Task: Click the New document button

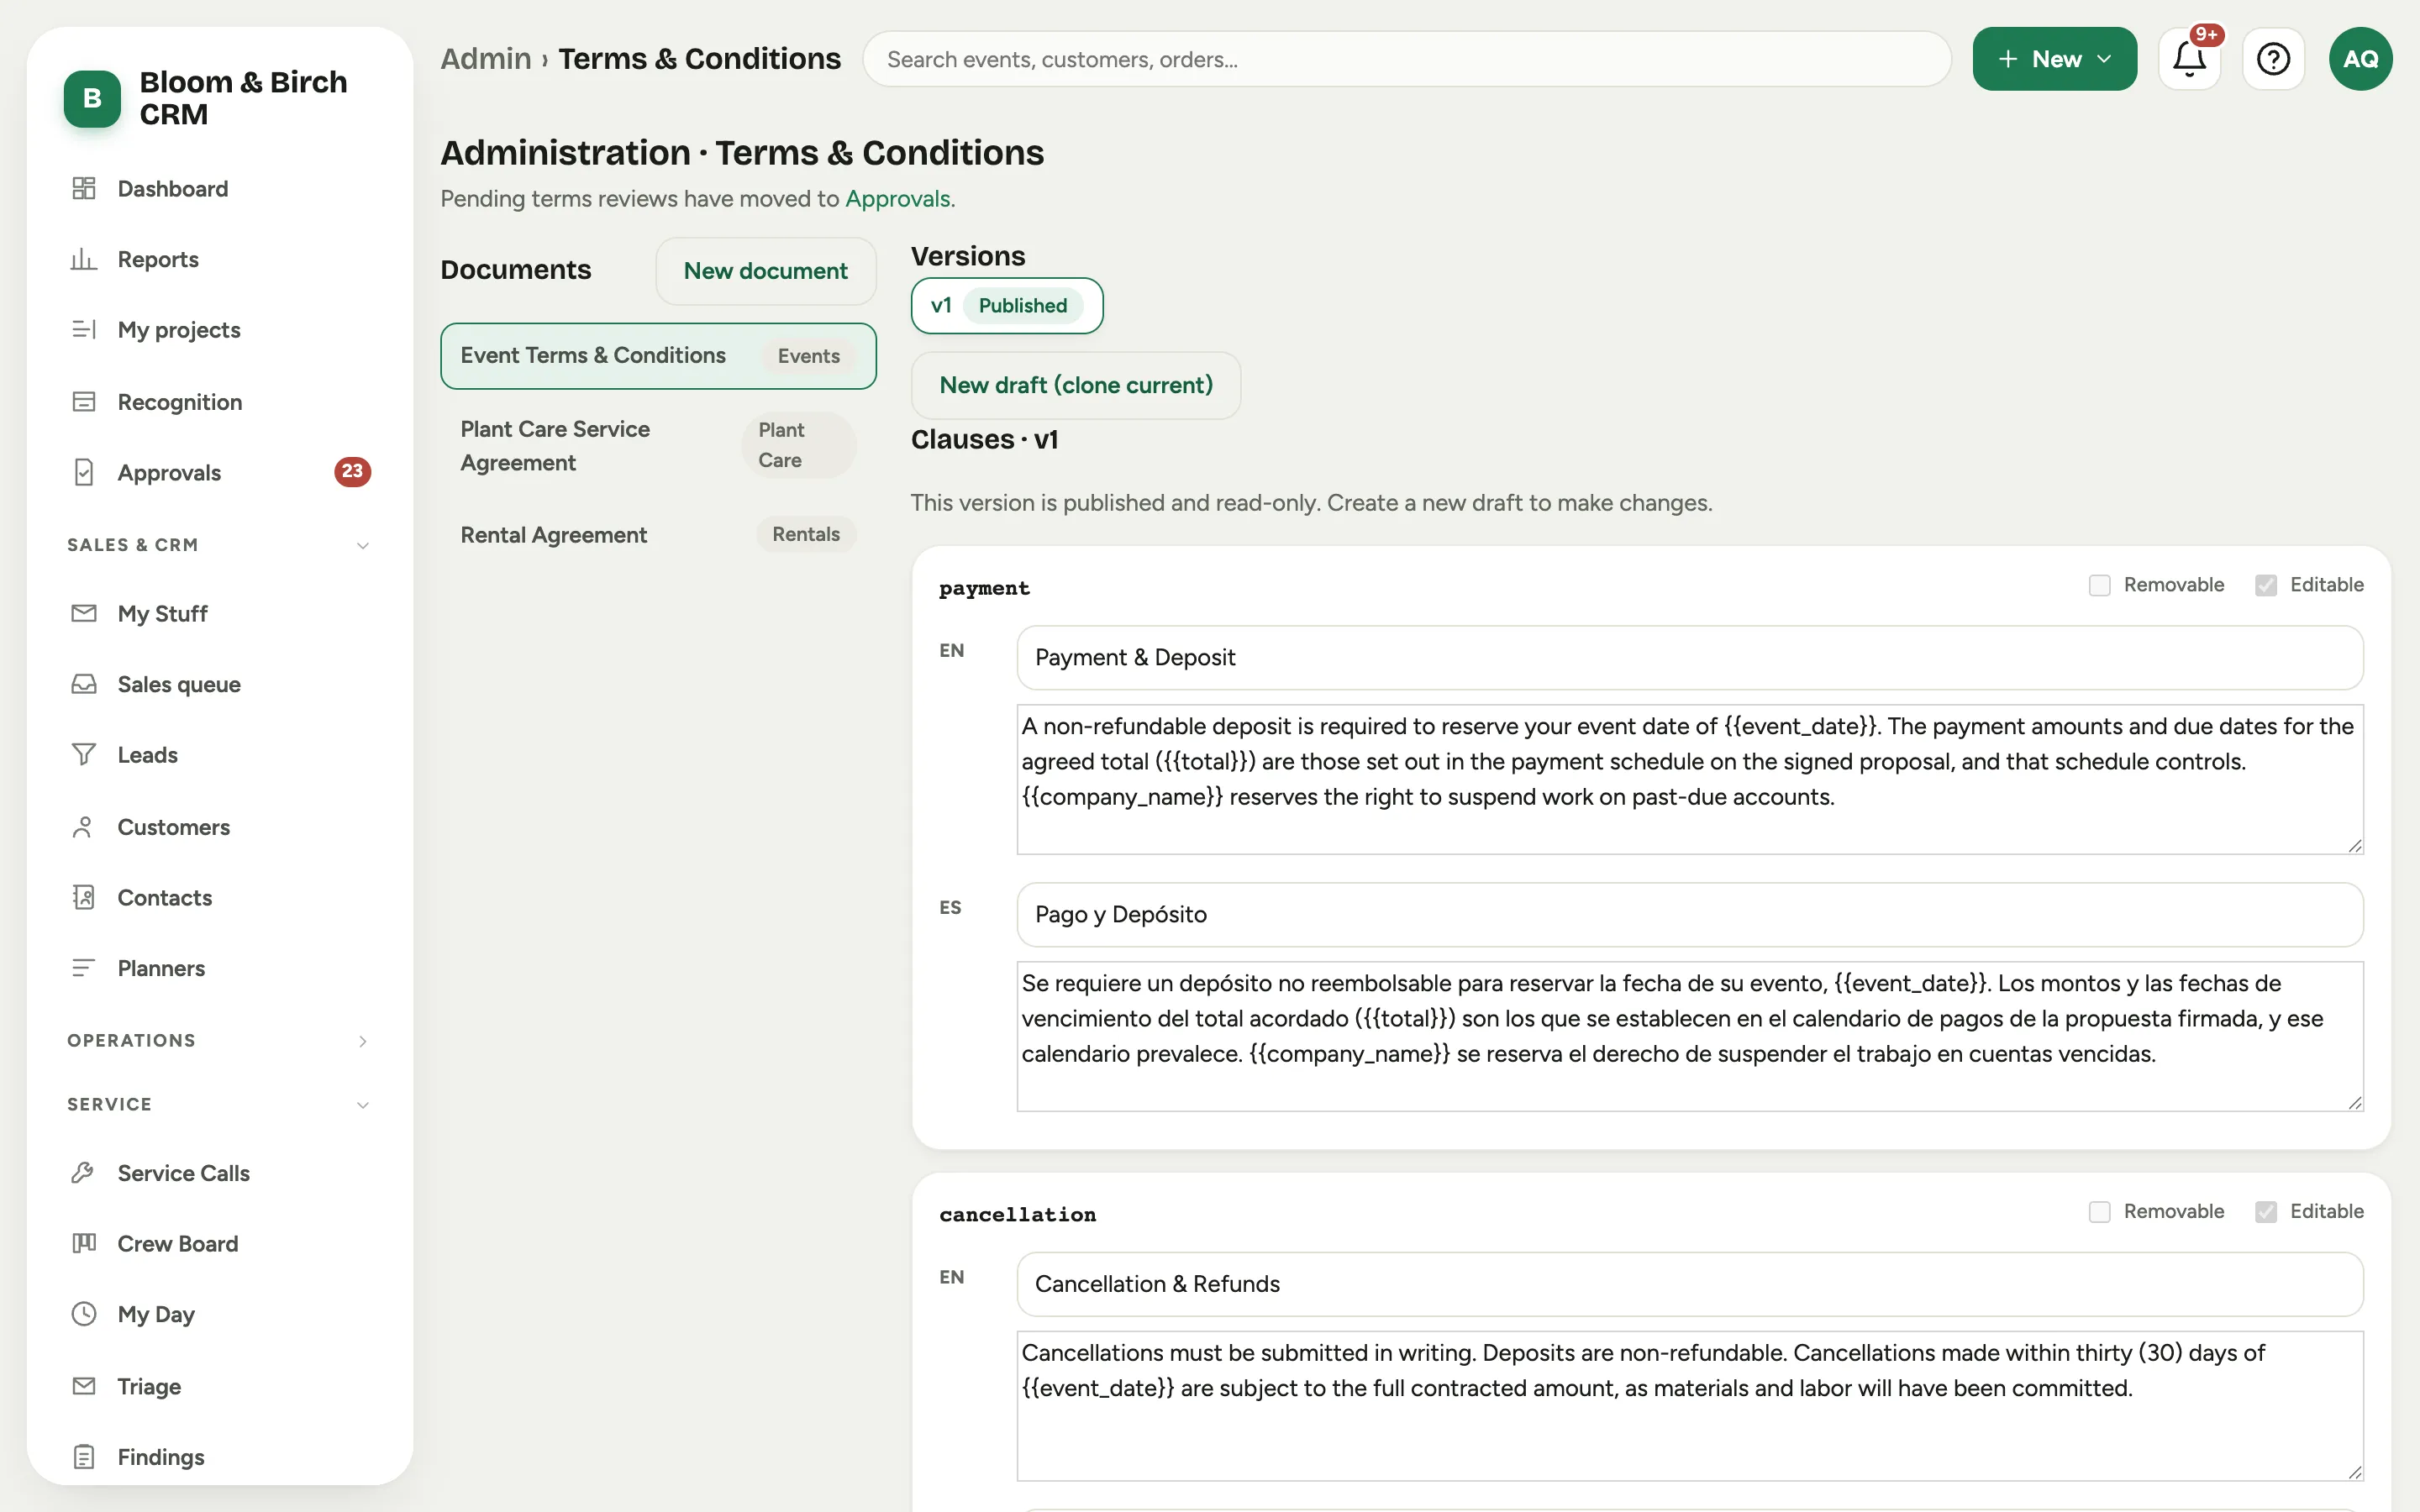Action: tap(766, 271)
